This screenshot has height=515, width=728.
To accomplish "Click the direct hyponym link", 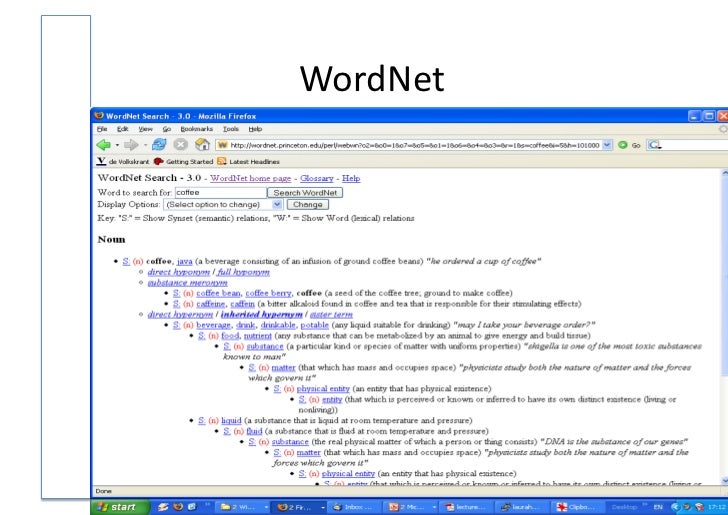I will (x=179, y=272).
